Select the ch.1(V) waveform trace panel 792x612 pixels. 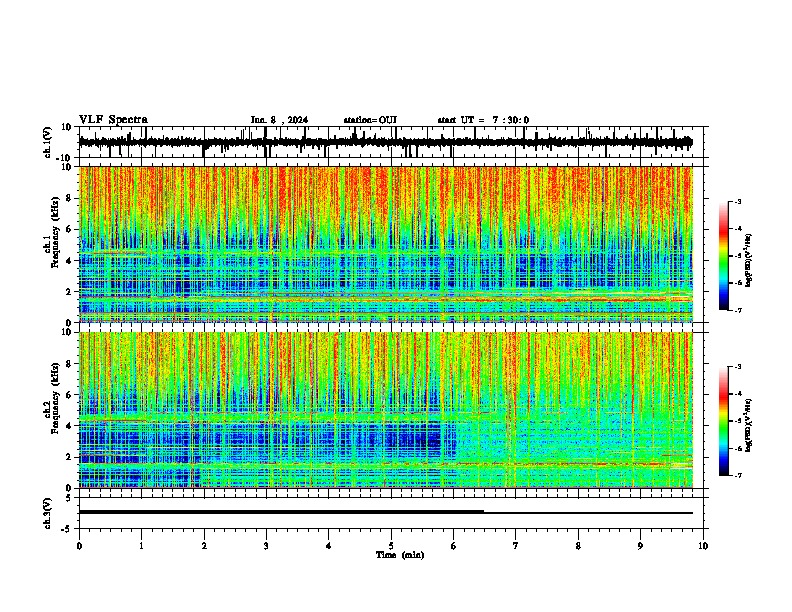click(393, 142)
